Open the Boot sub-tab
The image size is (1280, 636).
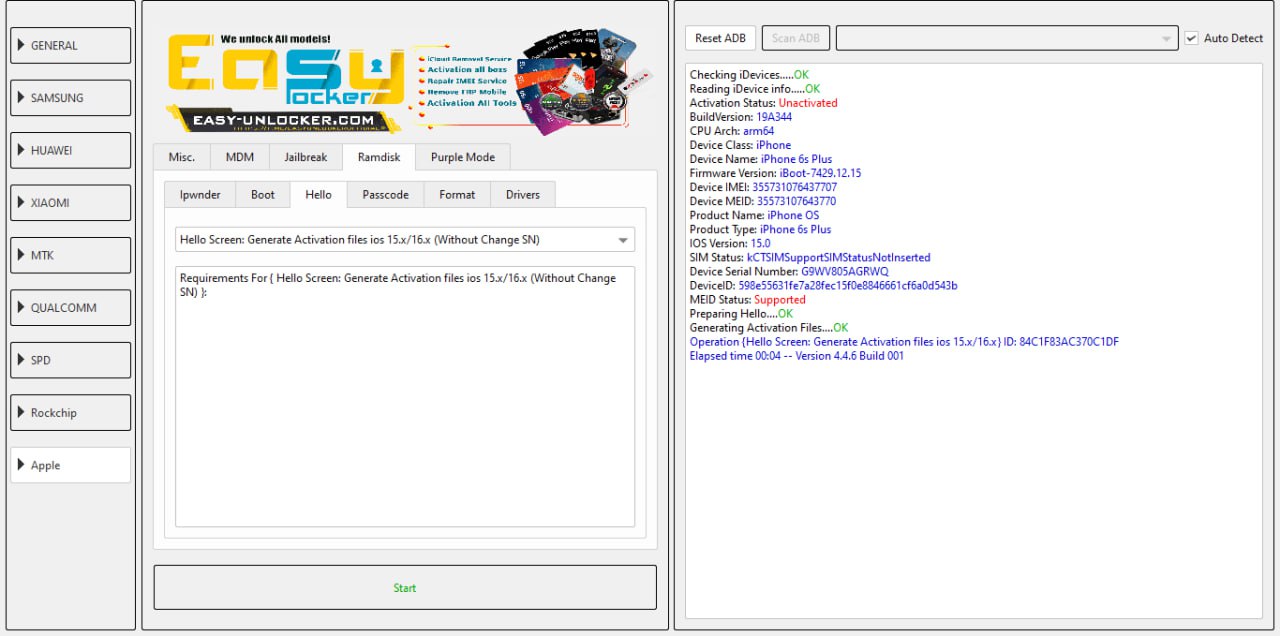[x=263, y=194]
